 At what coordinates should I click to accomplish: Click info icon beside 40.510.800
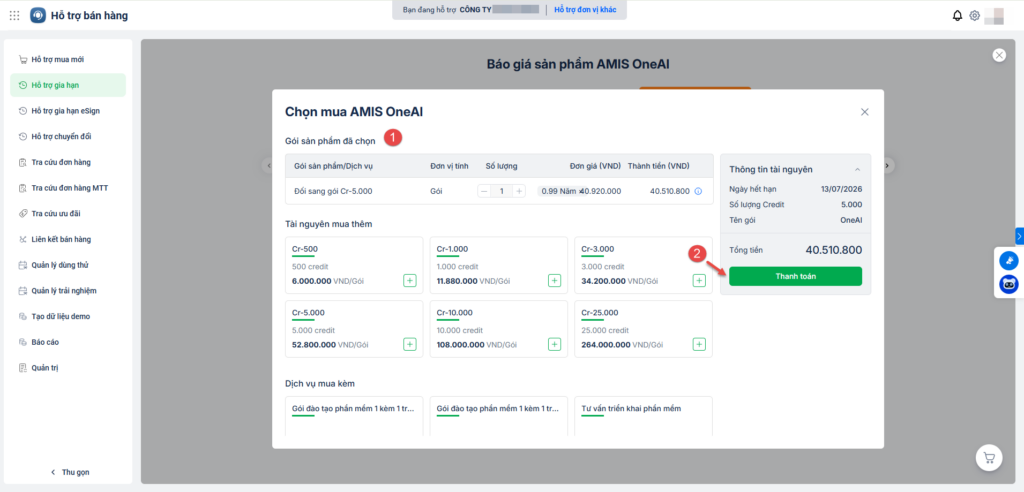[698, 191]
